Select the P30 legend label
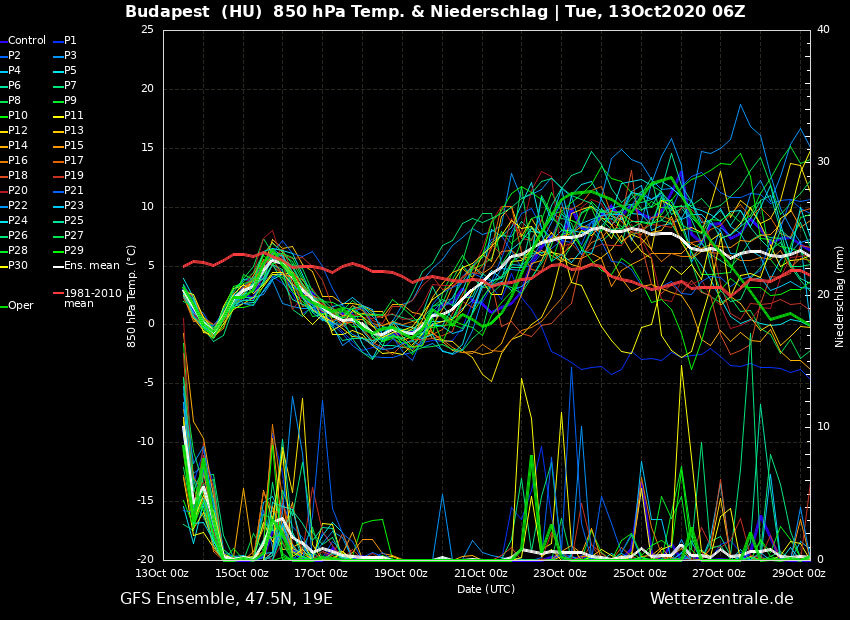Image resolution: width=850 pixels, height=620 pixels. pyautogui.click(x=18, y=266)
